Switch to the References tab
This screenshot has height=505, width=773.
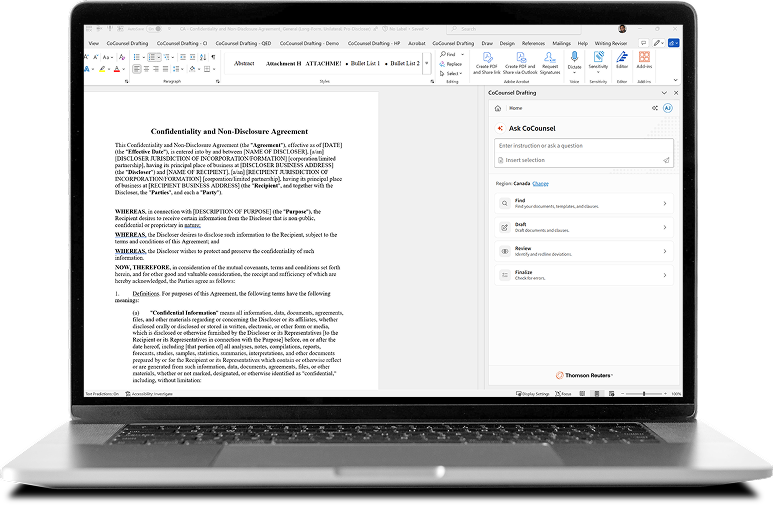tap(533, 43)
